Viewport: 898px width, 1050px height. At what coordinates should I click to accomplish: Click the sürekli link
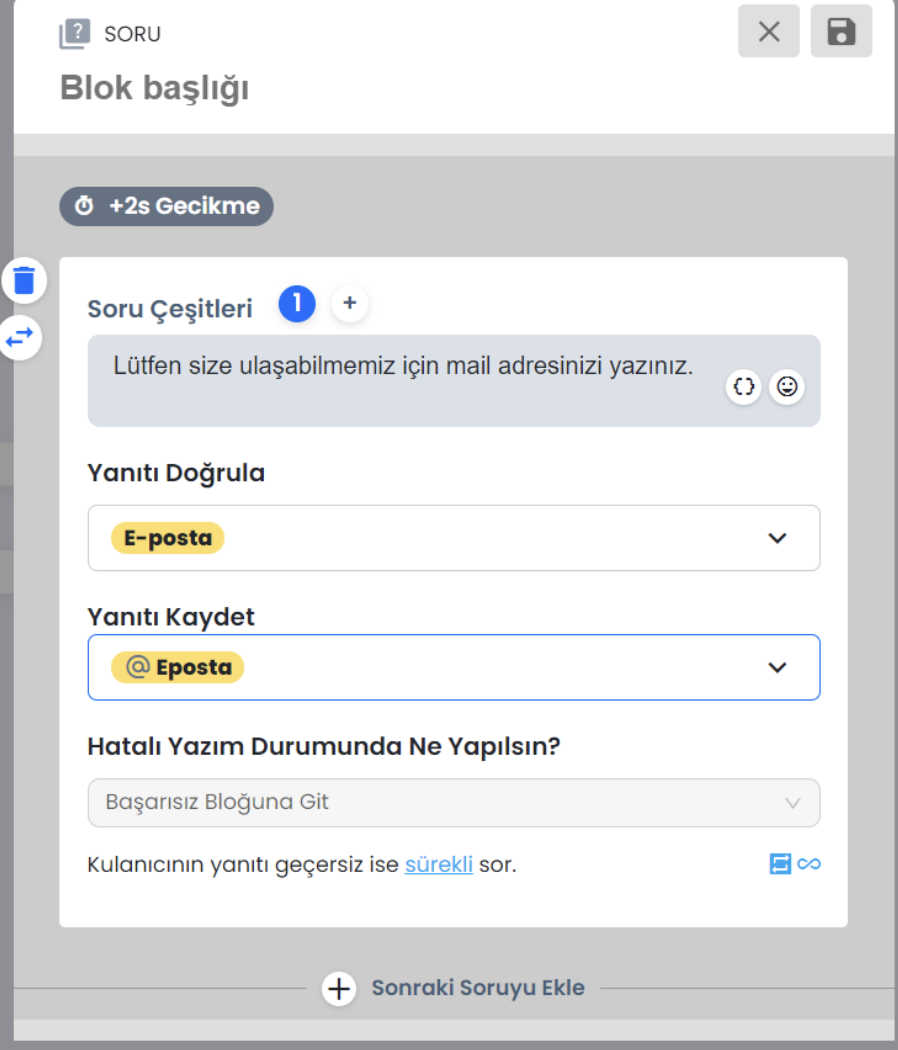coord(439,865)
